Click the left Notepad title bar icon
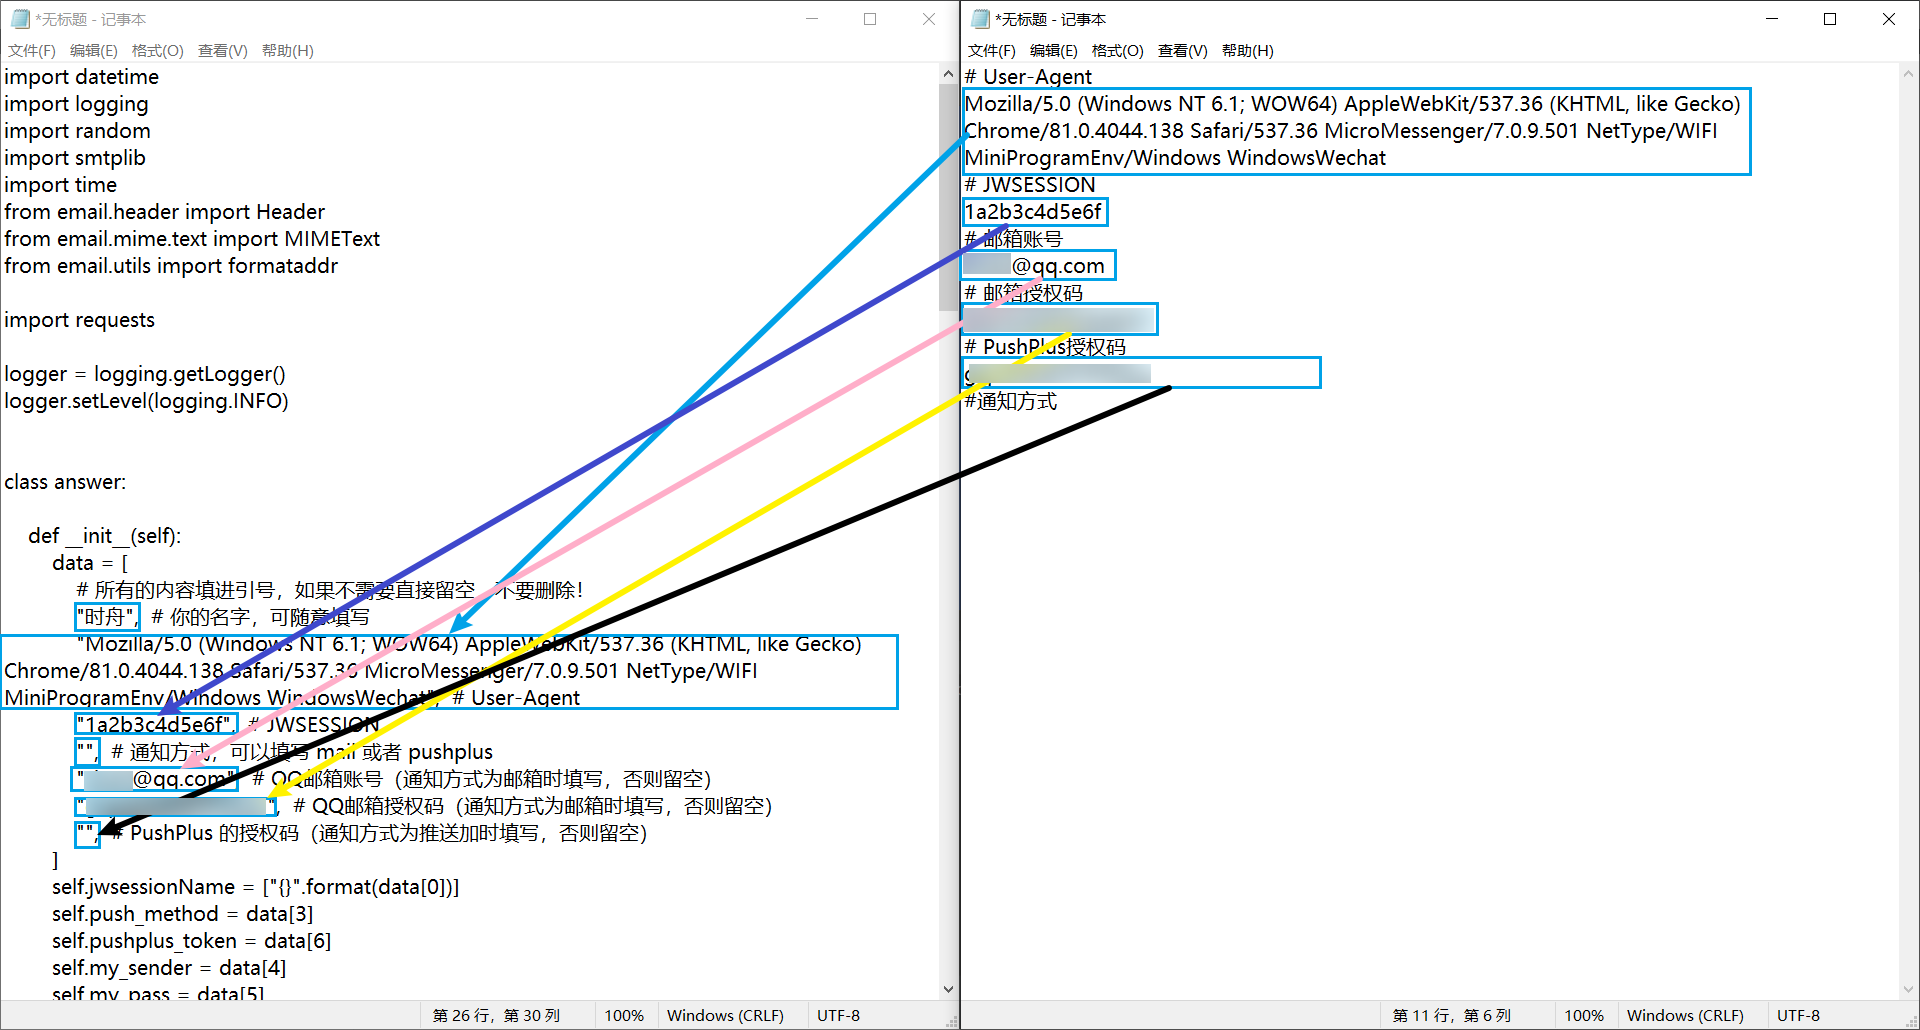Image resolution: width=1920 pixels, height=1030 pixels. click(x=20, y=19)
